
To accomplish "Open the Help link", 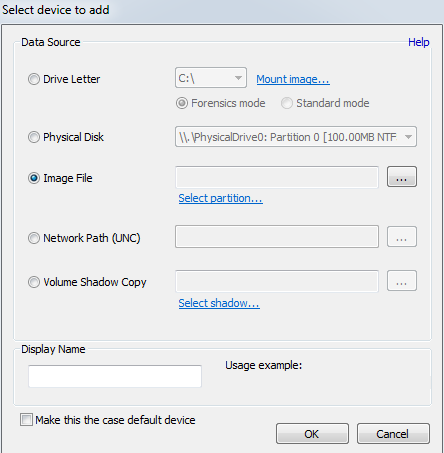I will point(419,42).
